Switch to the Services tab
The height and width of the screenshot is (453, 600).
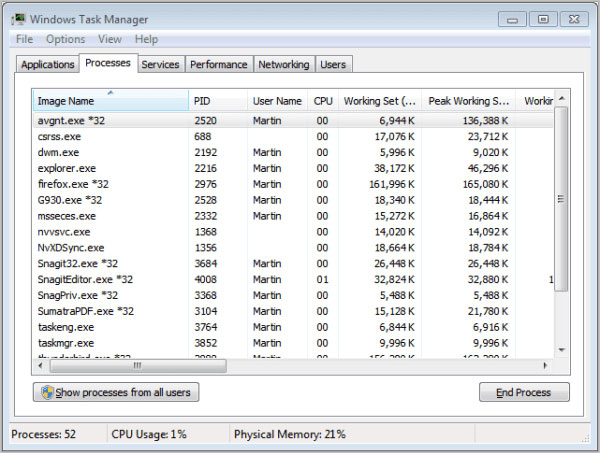[x=160, y=64]
